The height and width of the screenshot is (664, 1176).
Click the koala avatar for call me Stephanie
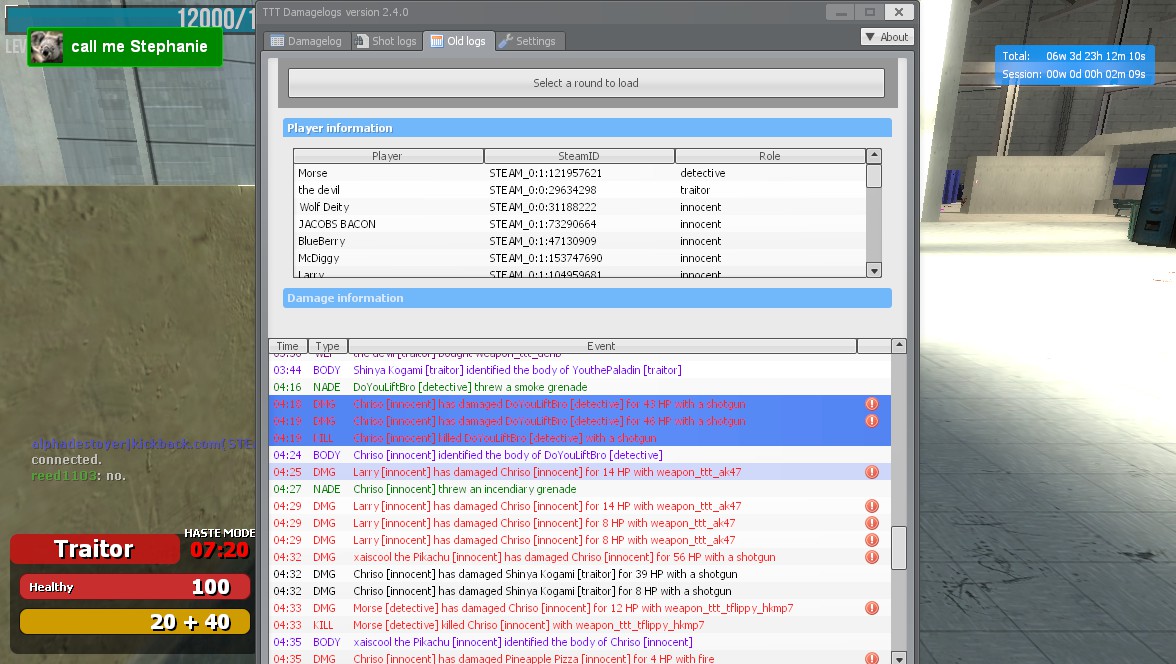(x=46, y=47)
